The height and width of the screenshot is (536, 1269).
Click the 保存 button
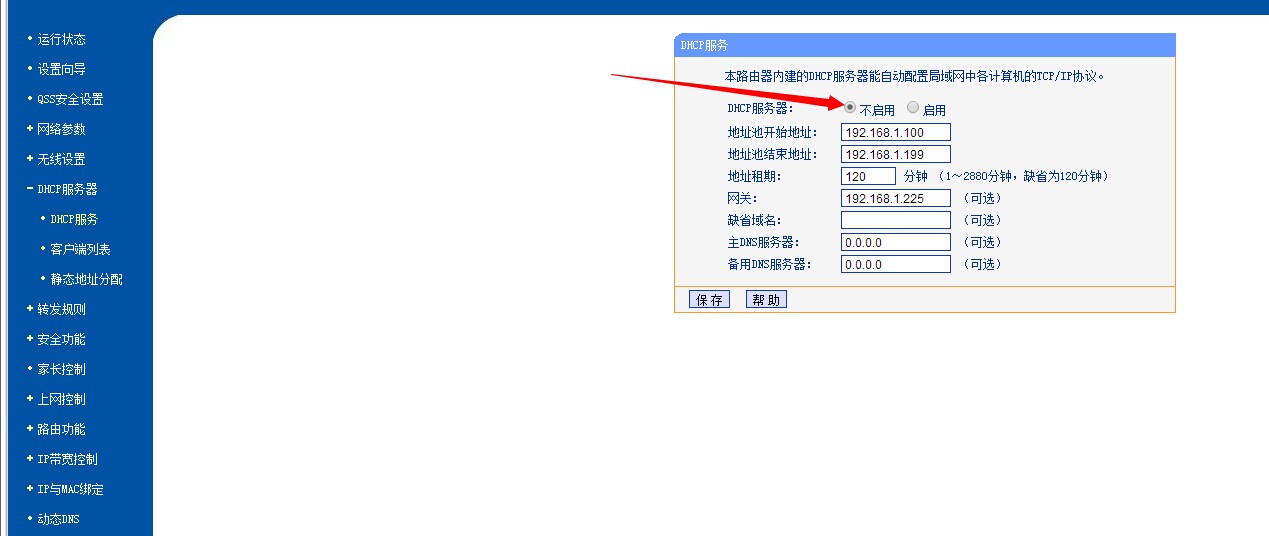tap(710, 300)
